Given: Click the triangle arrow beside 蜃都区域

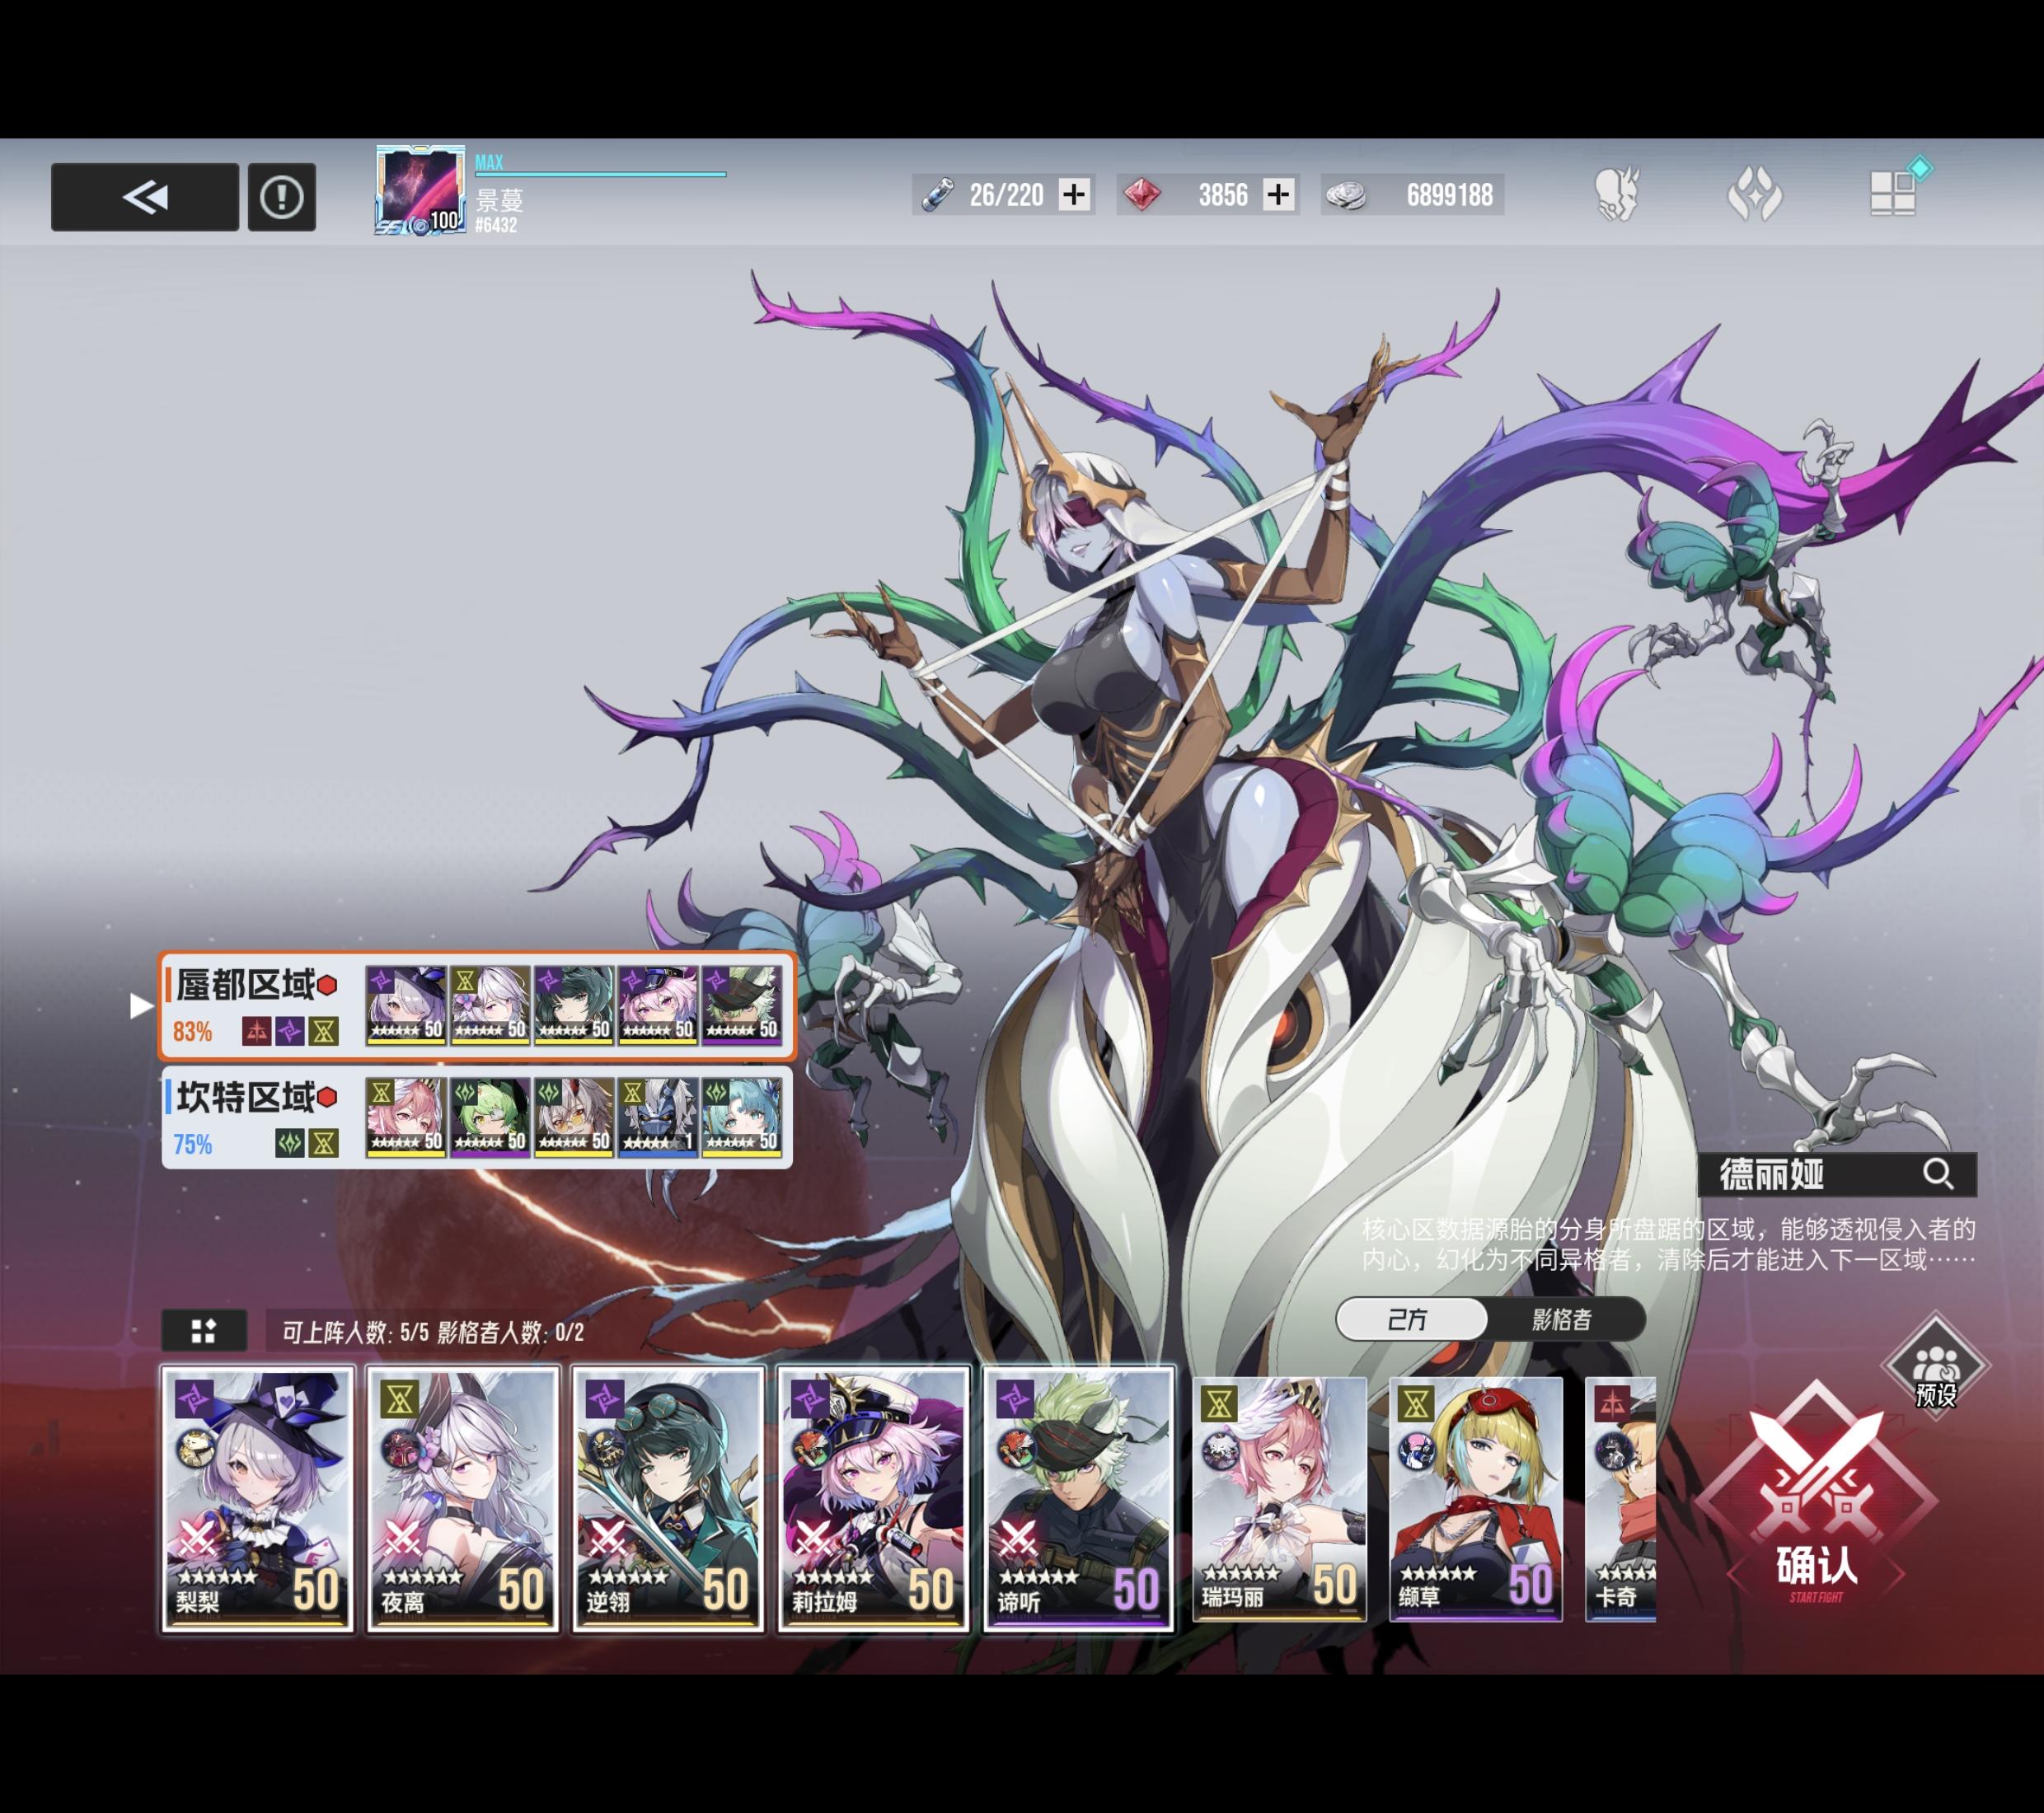Looking at the screenshot, I should click(x=141, y=1005).
